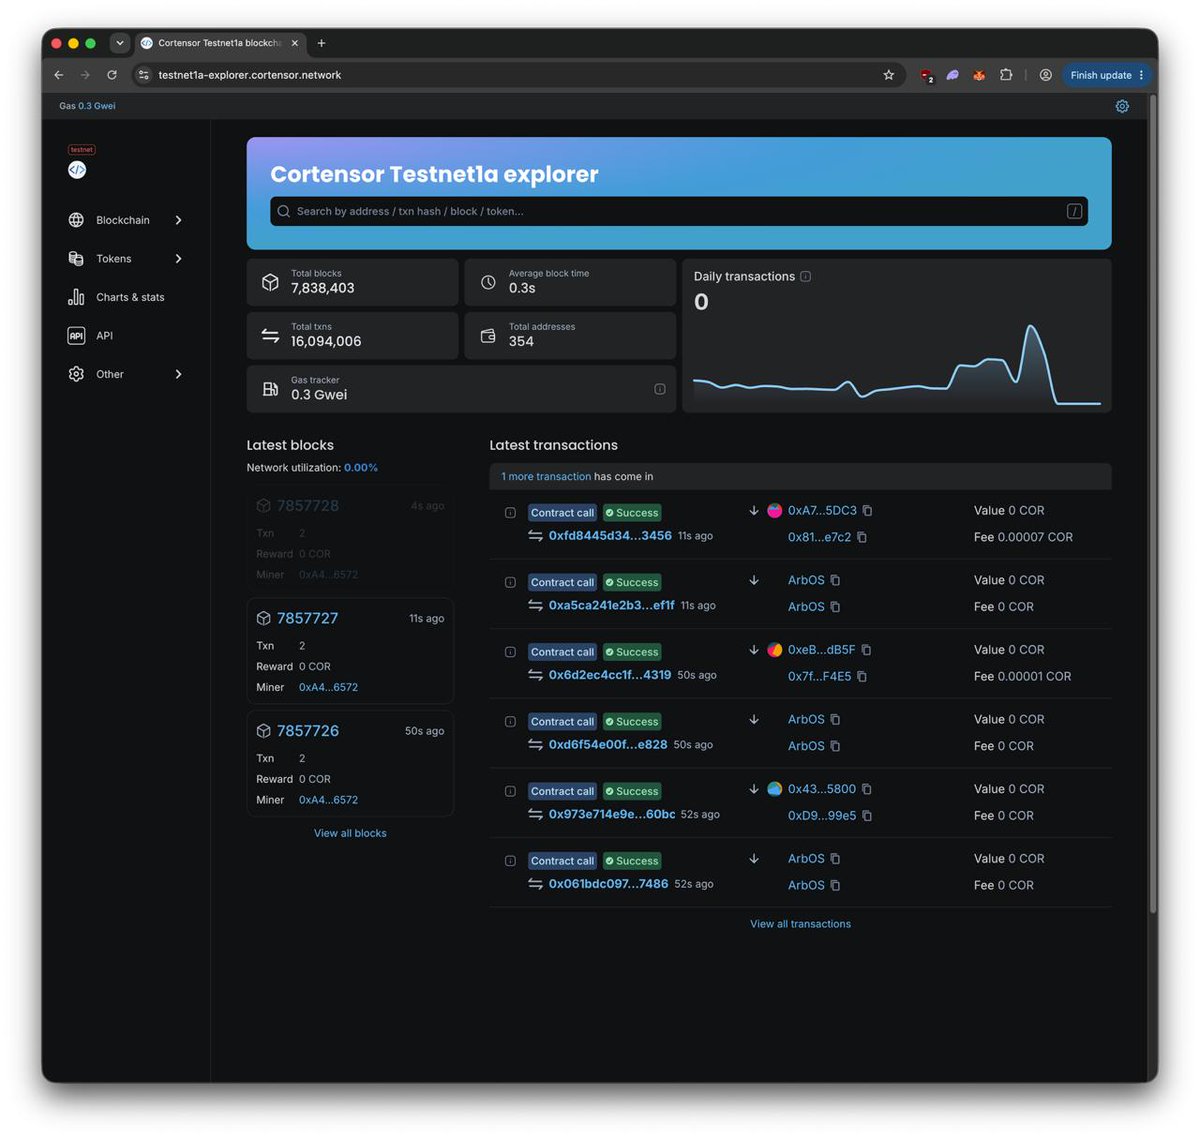Open transaction 0x973e714e9e...60bc

612,814
